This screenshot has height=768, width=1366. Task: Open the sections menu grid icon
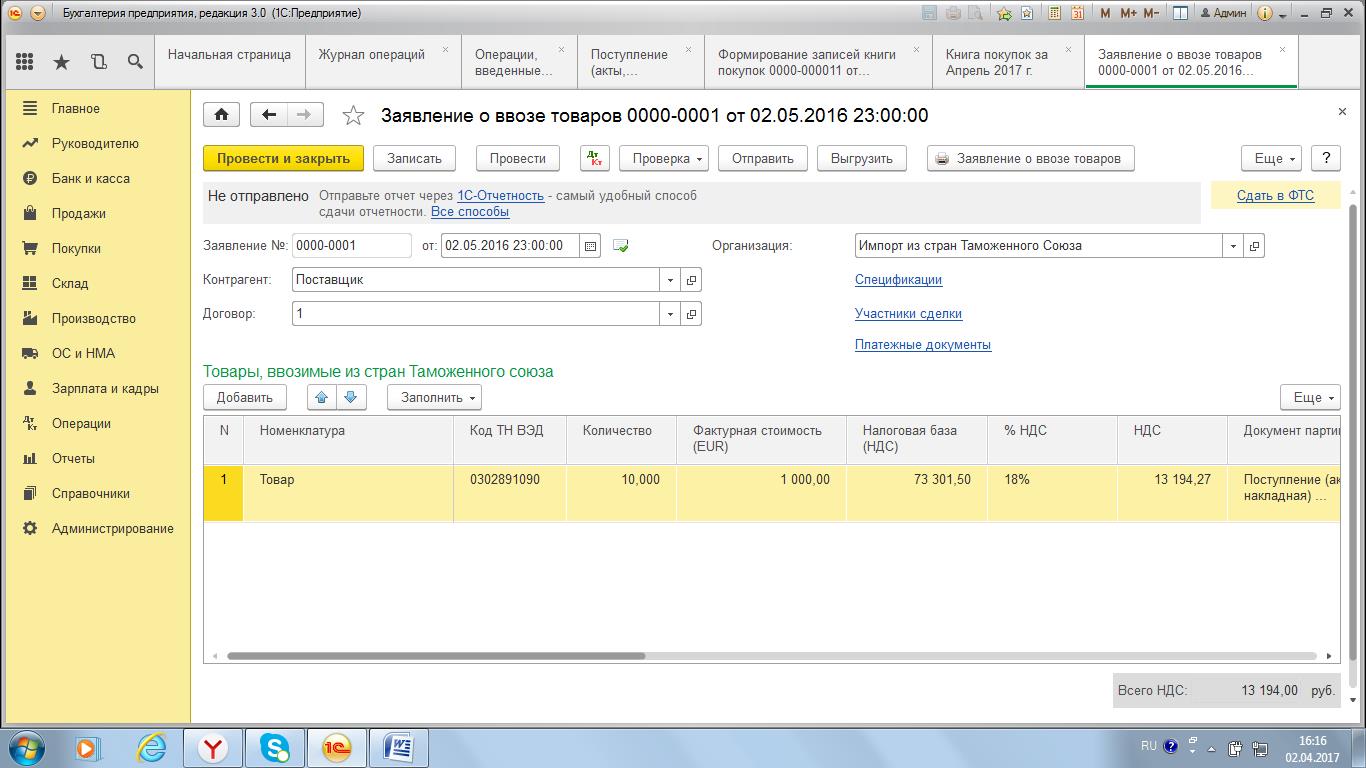pos(24,62)
